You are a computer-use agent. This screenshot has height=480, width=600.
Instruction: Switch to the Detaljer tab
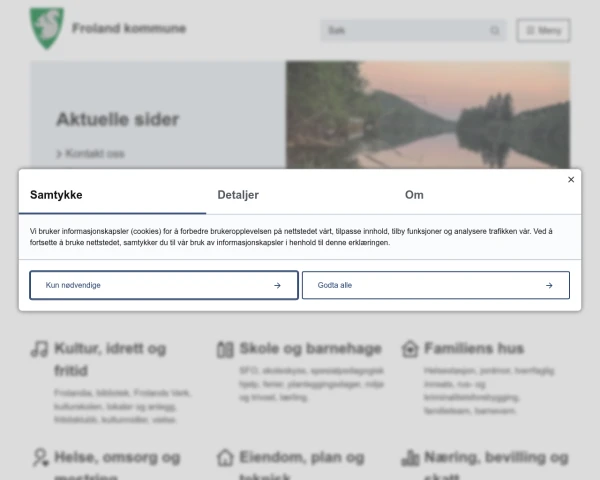tap(238, 195)
